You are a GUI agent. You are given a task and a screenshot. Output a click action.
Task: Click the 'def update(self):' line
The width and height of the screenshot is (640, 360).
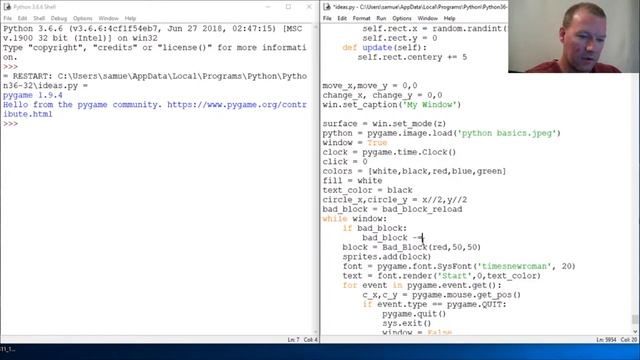coord(384,48)
